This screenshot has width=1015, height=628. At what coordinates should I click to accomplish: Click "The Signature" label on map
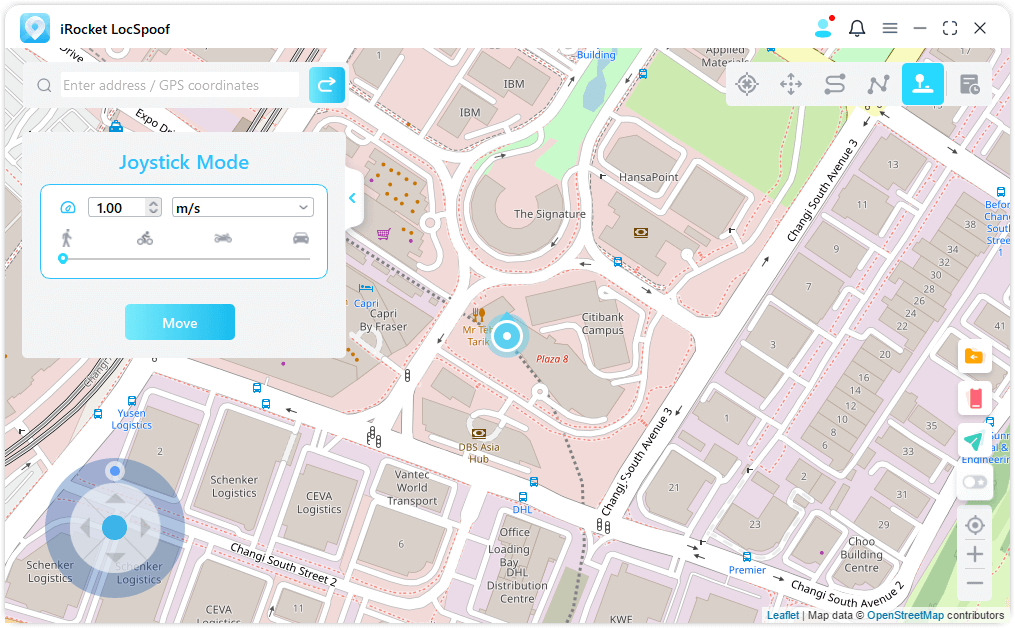point(550,214)
